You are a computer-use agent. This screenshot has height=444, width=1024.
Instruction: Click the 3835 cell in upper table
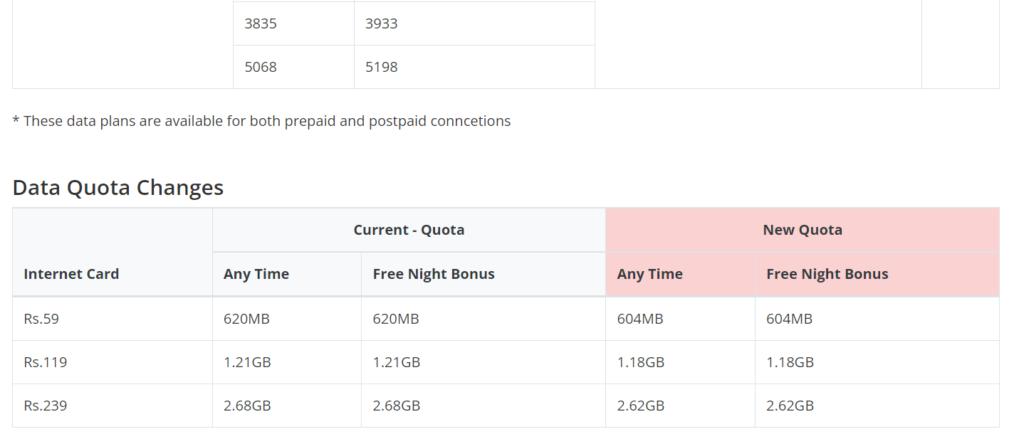click(294, 24)
